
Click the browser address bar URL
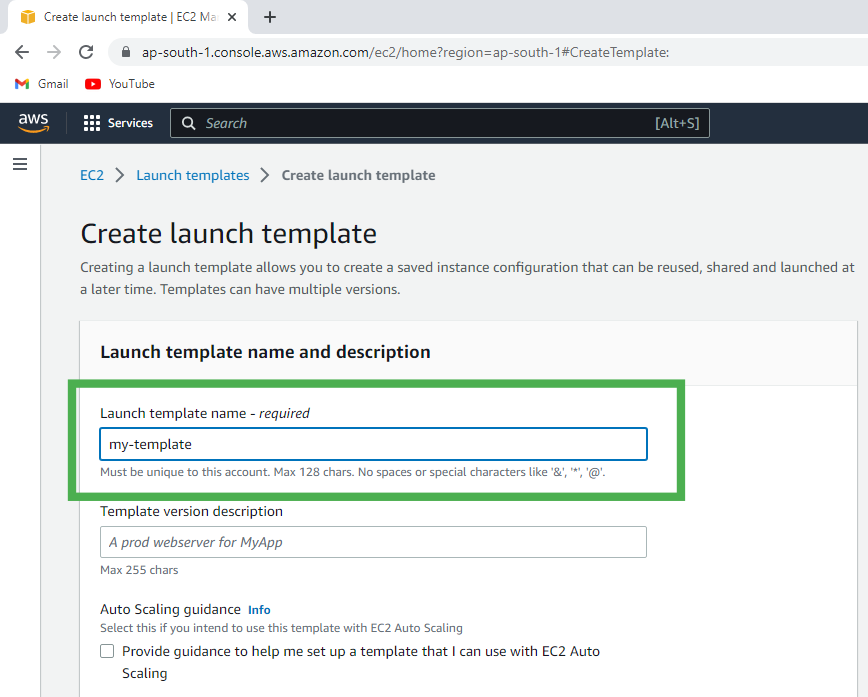pos(405,52)
